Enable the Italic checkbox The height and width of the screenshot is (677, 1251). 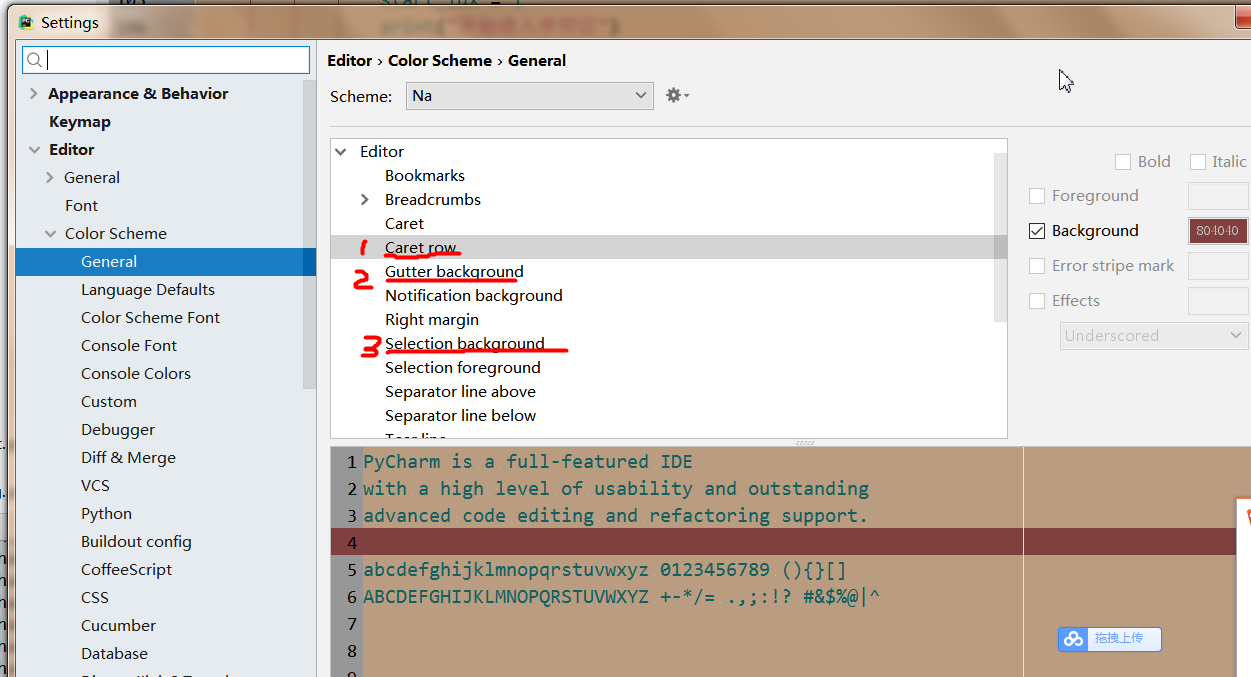coord(1198,162)
